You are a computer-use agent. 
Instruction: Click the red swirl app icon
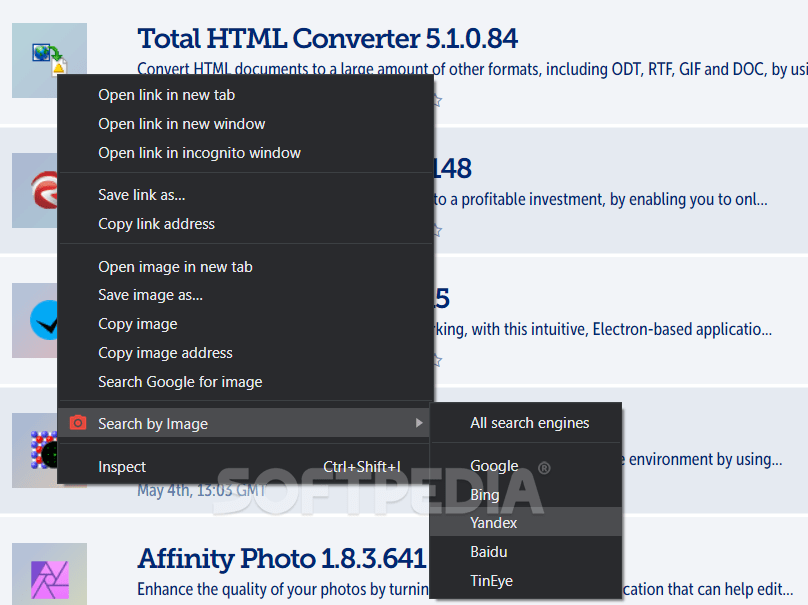35,190
